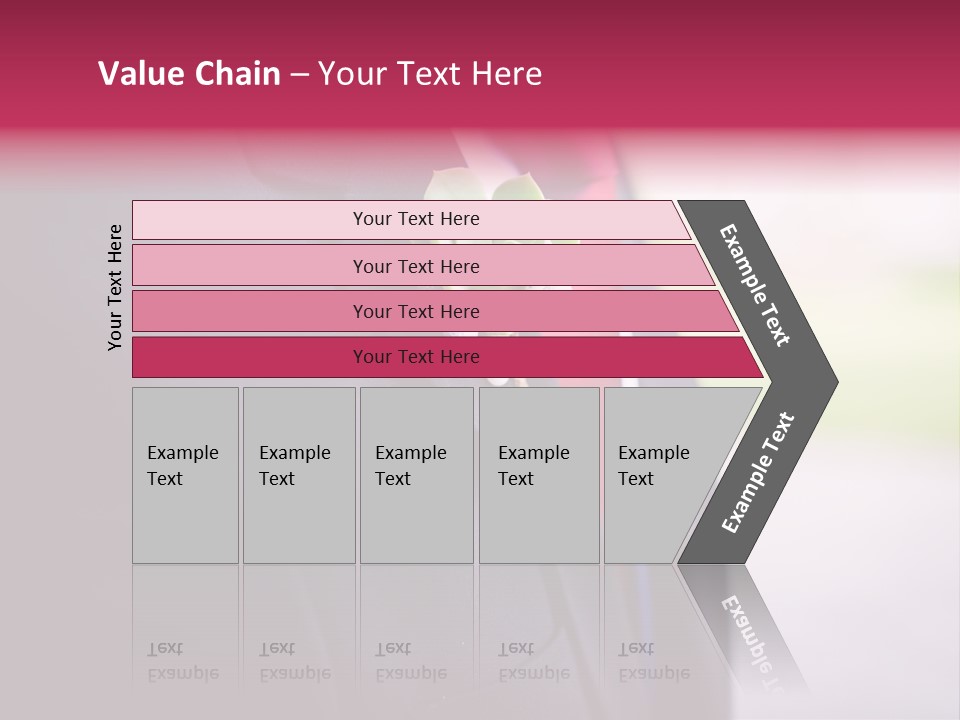Select the lower dark arrow 'Example Text' segment
Screen dimensions: 960x720
(x=757, y=472)
